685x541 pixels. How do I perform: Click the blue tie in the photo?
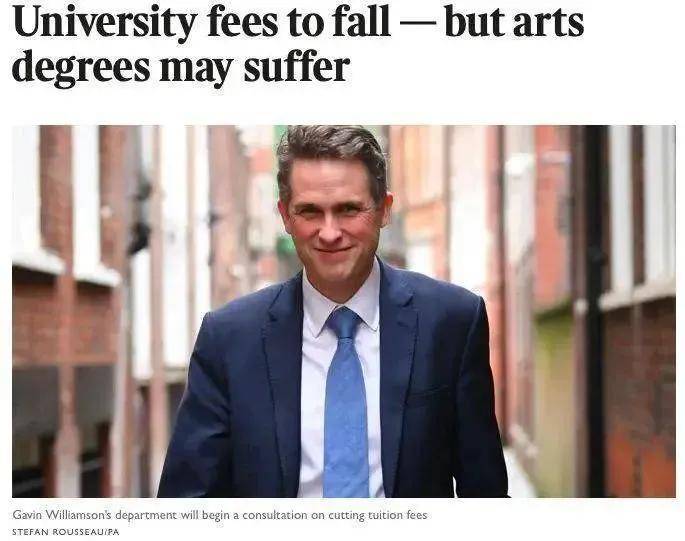pyautogui.click(x=345, y=402)
